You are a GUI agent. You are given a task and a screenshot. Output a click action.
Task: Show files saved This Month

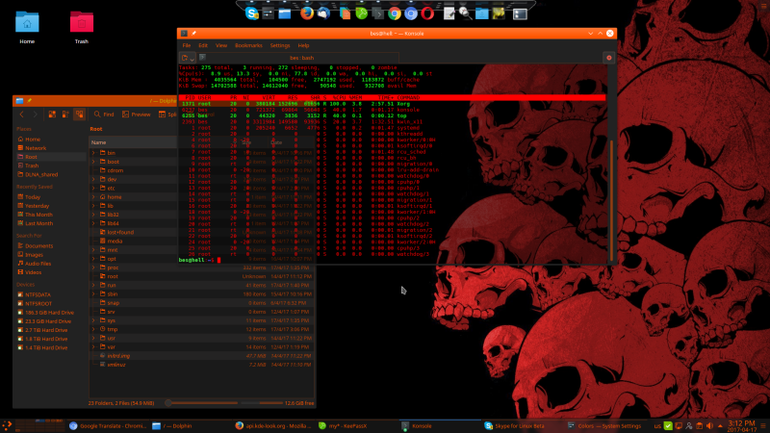[50, 215]
